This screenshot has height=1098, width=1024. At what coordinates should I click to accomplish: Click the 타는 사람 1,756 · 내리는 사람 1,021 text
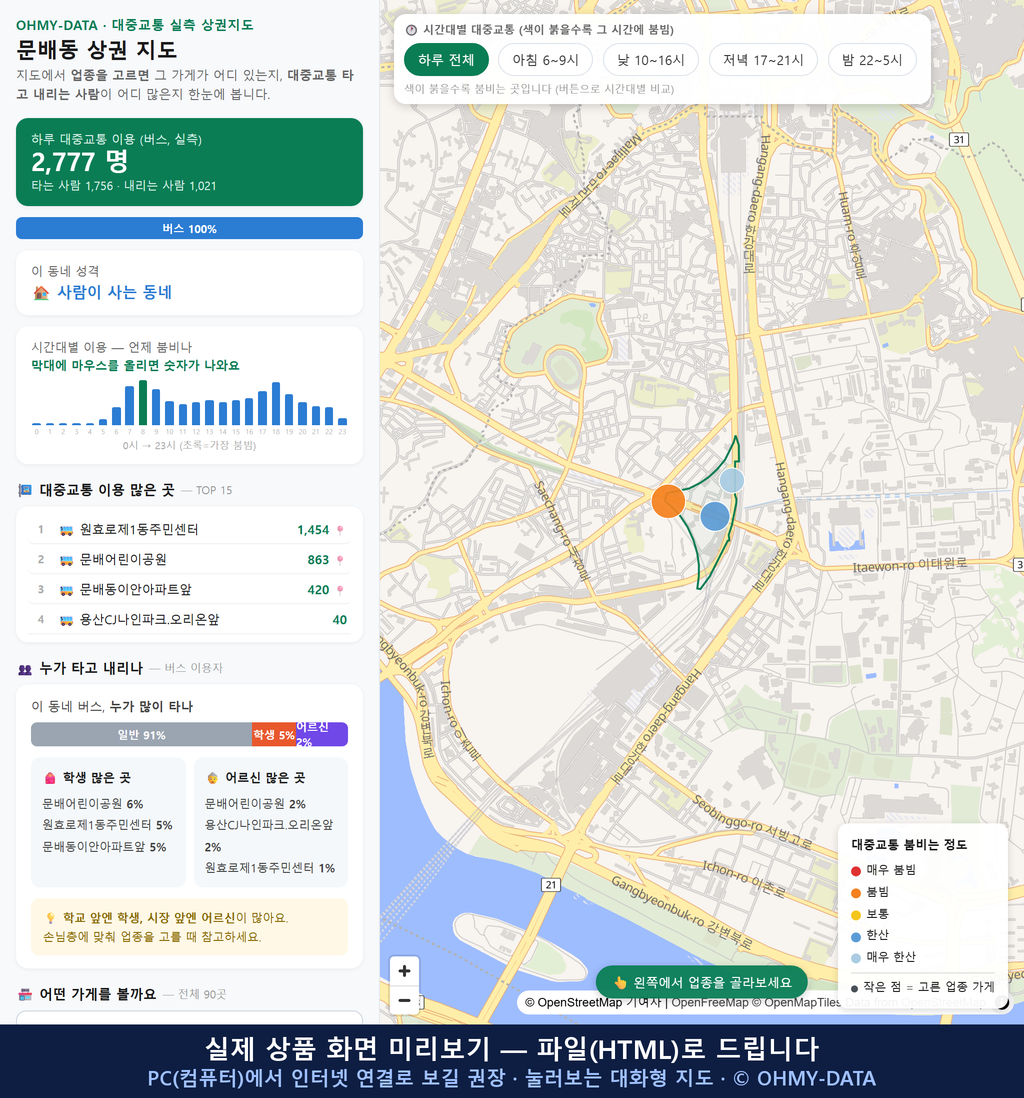[124, 186]
